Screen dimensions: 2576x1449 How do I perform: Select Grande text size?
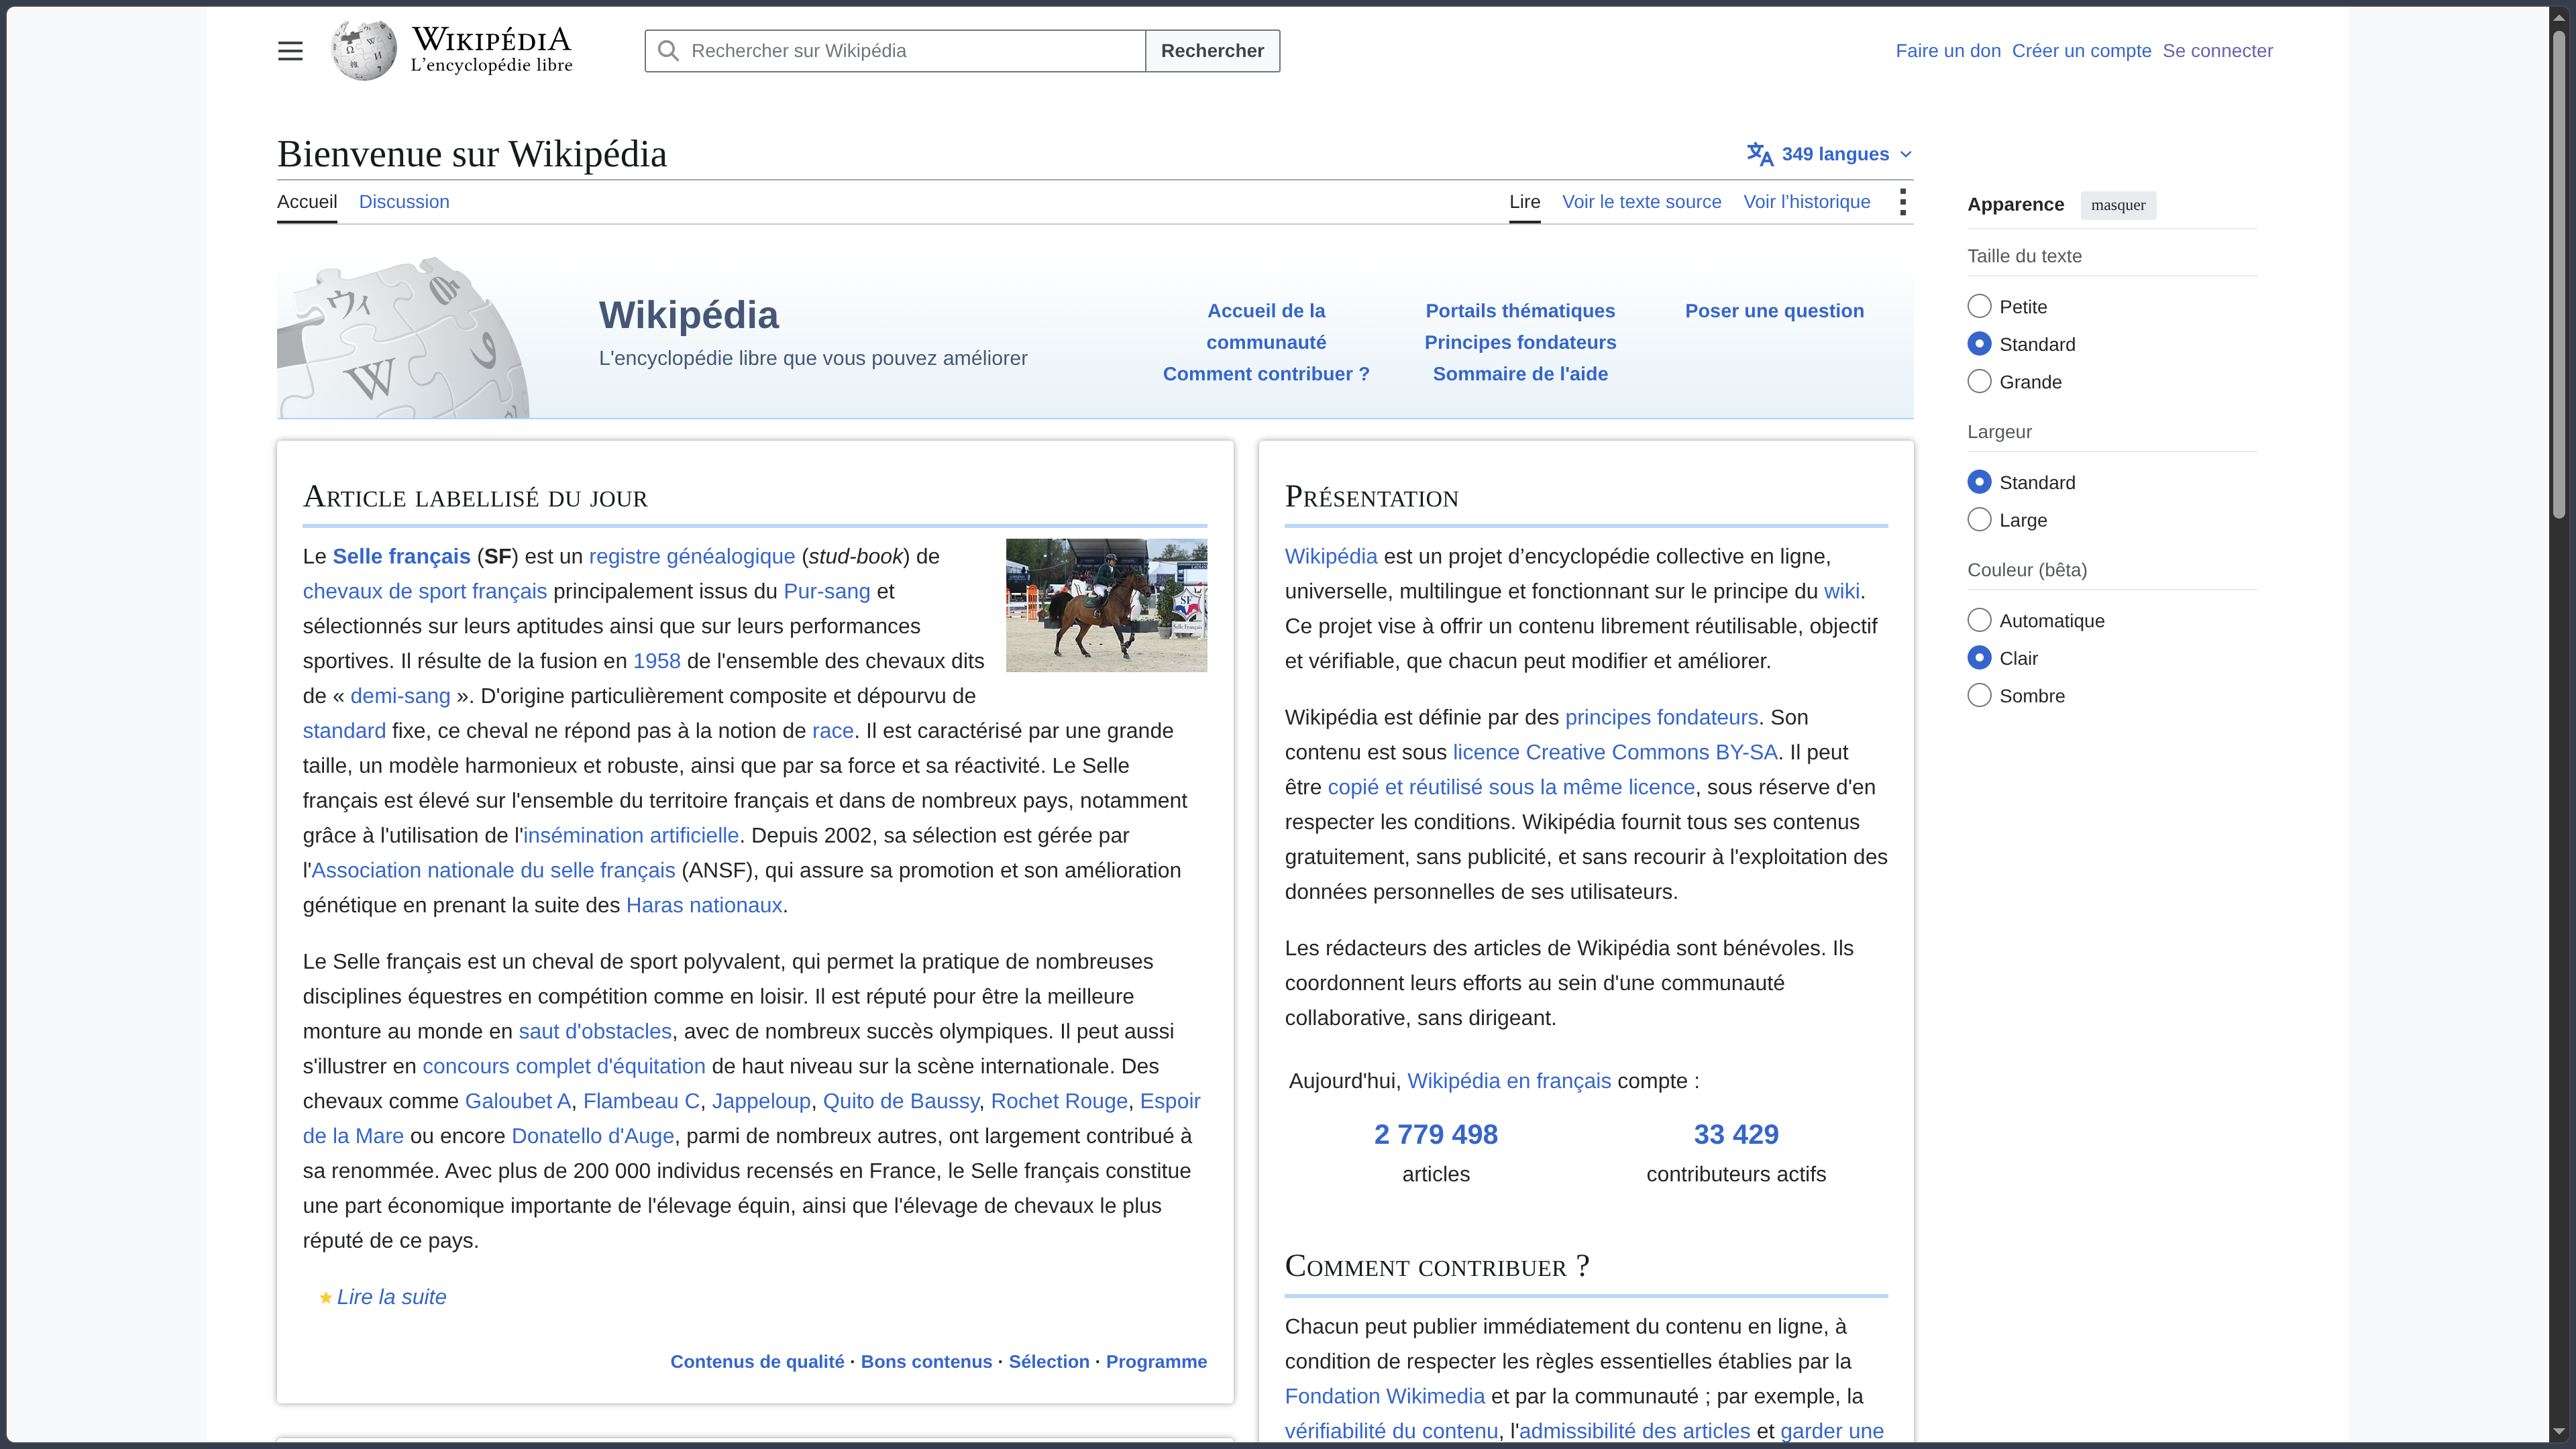tap(1979, 381)
